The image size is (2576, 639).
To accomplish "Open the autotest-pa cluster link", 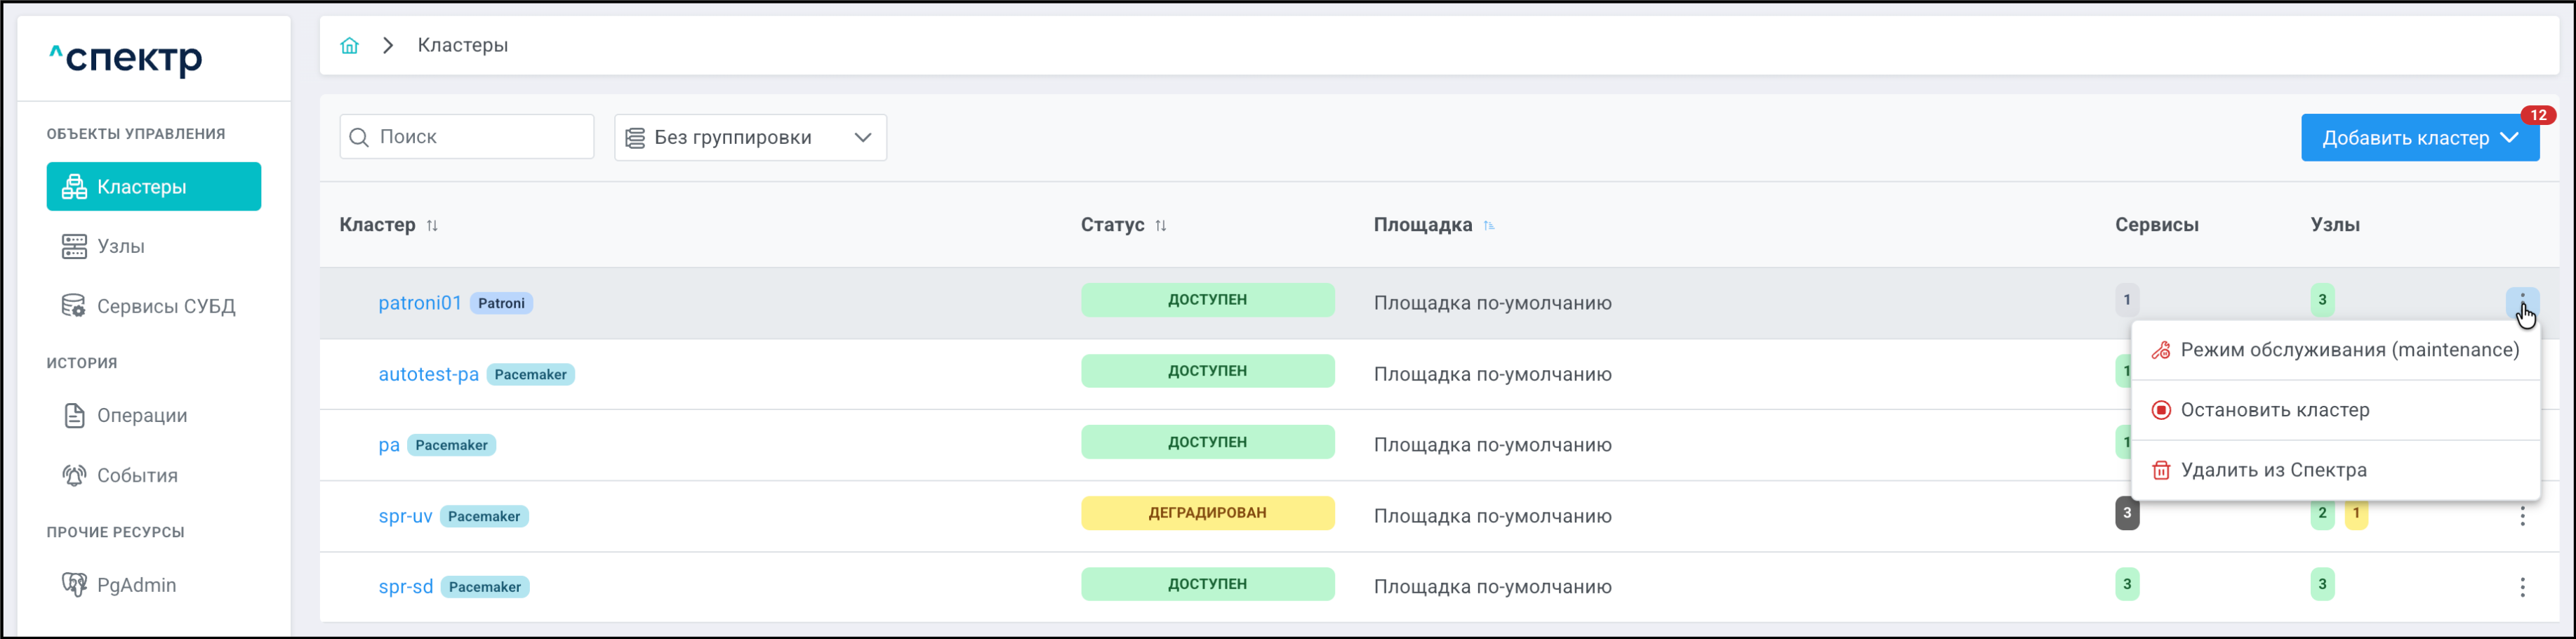I will (x=428, y=374).
